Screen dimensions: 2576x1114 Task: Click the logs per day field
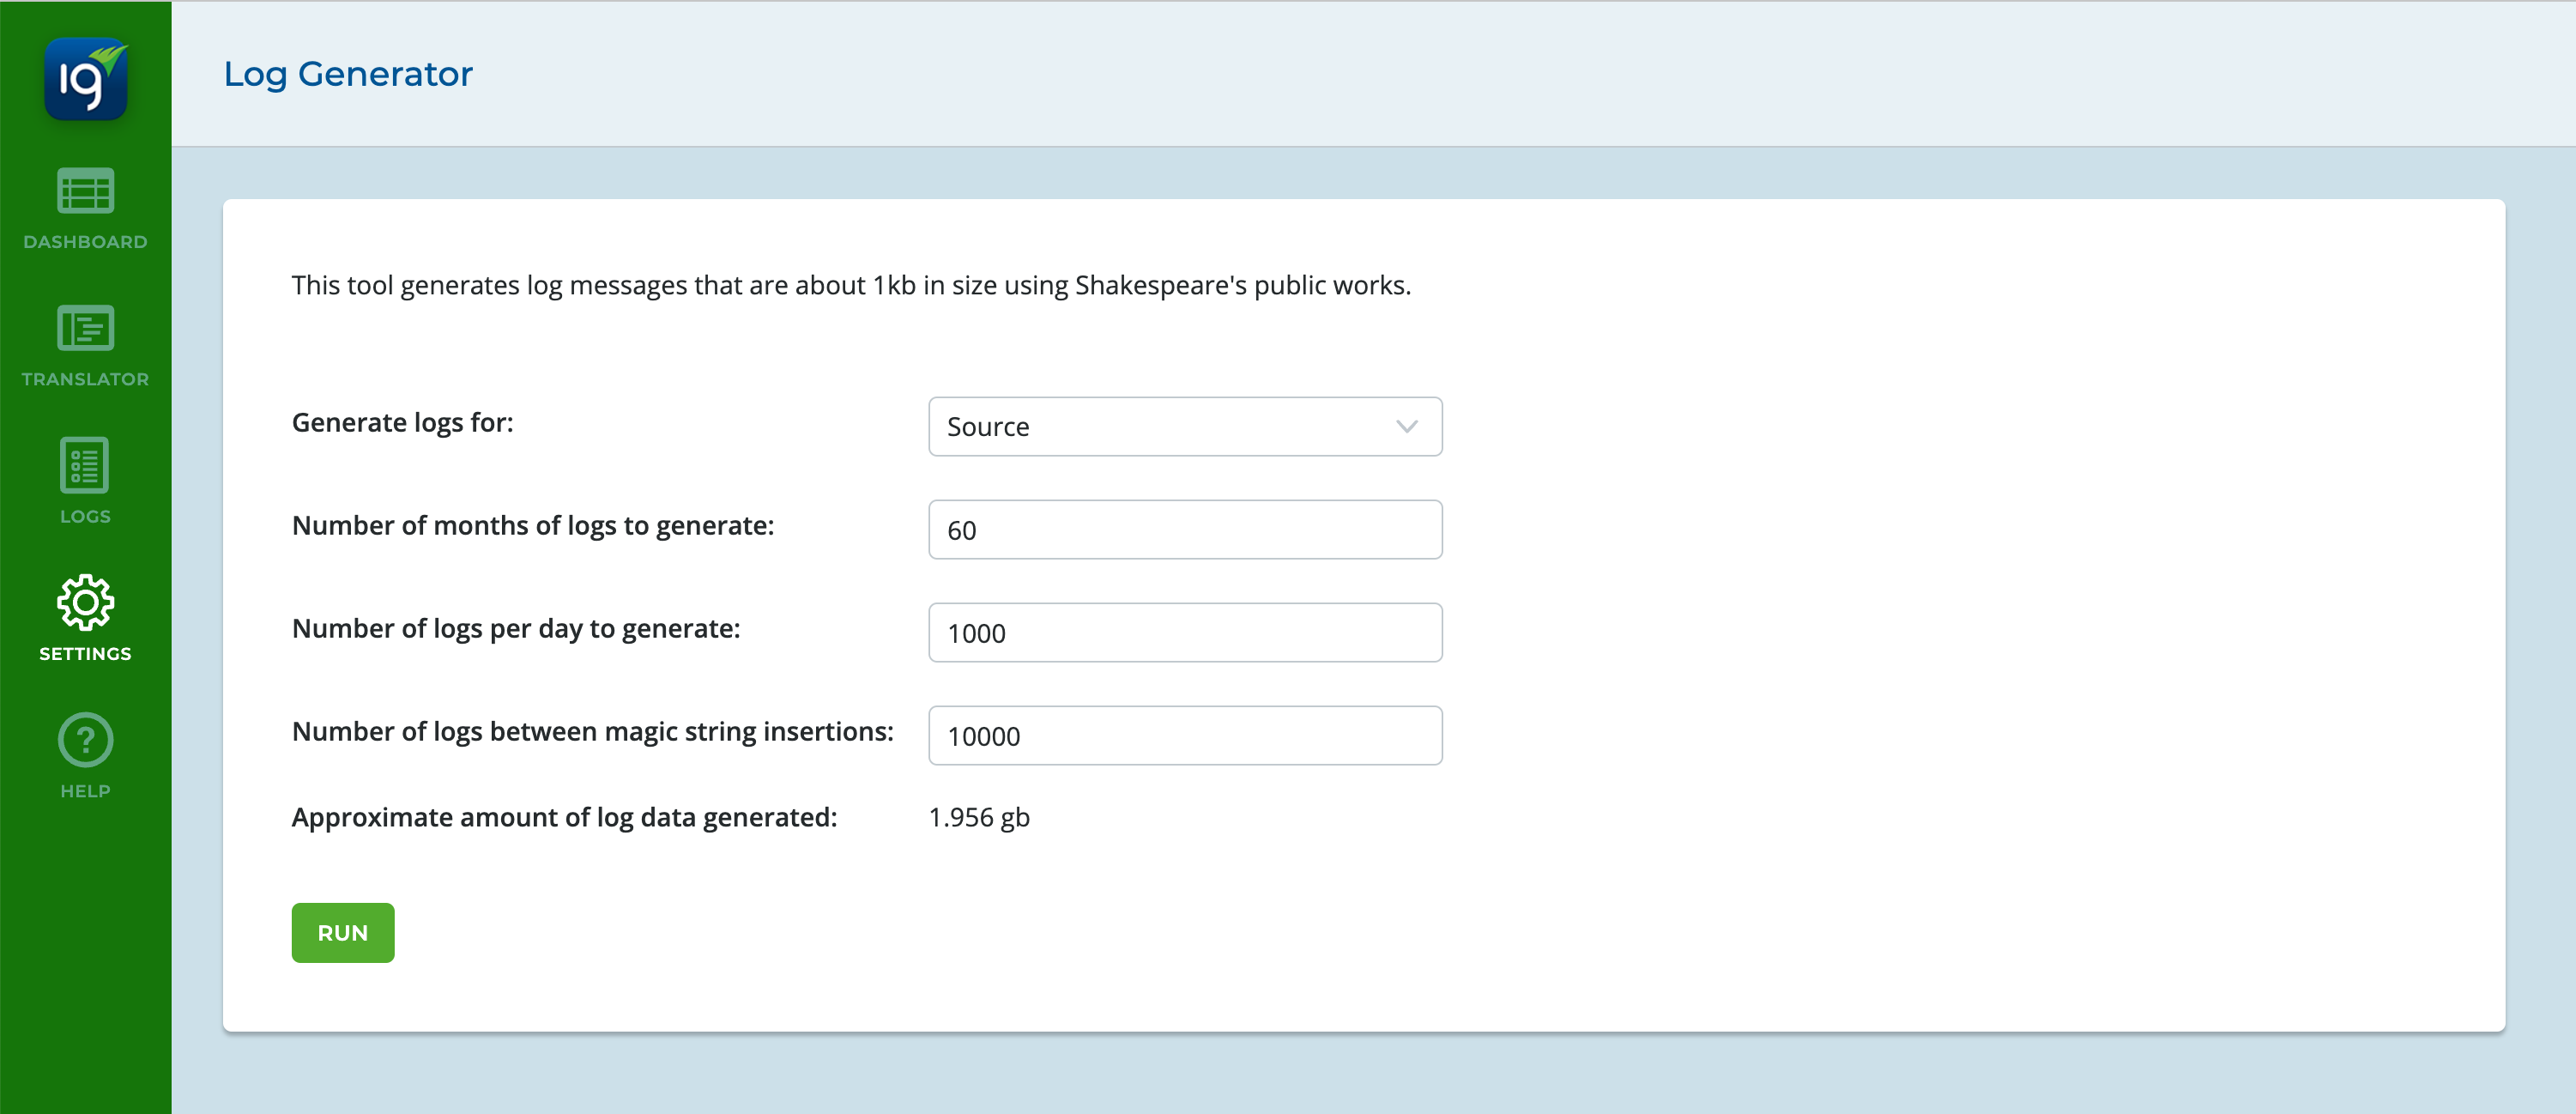coord(1184,633)
